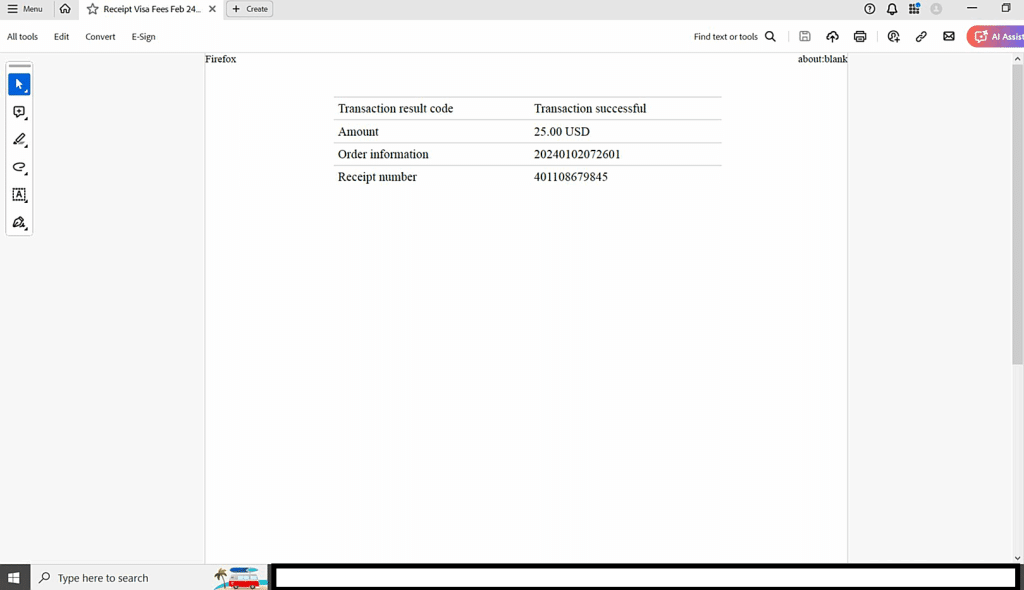
Task: Switch to the E-Sign menu
Action: (x=143, y=37)
